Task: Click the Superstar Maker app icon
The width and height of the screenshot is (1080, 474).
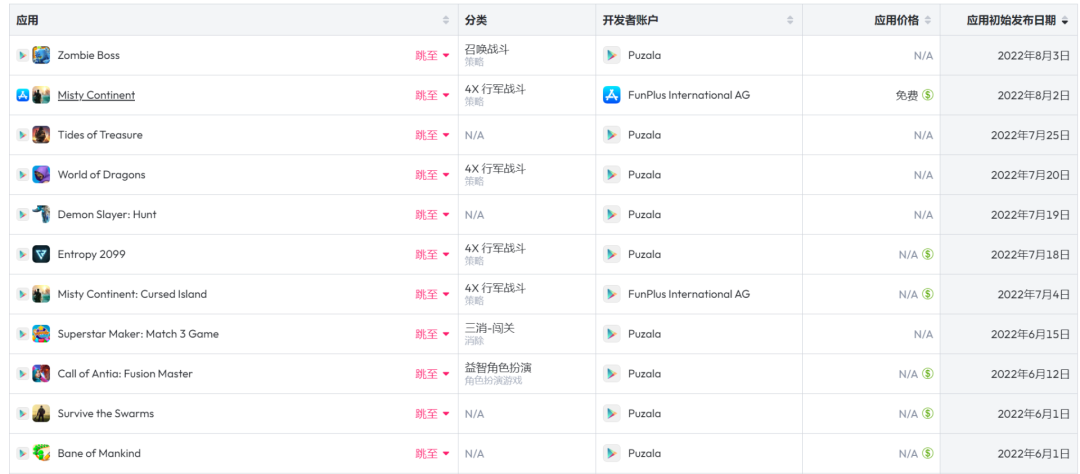Action: [x=41, y=334]
